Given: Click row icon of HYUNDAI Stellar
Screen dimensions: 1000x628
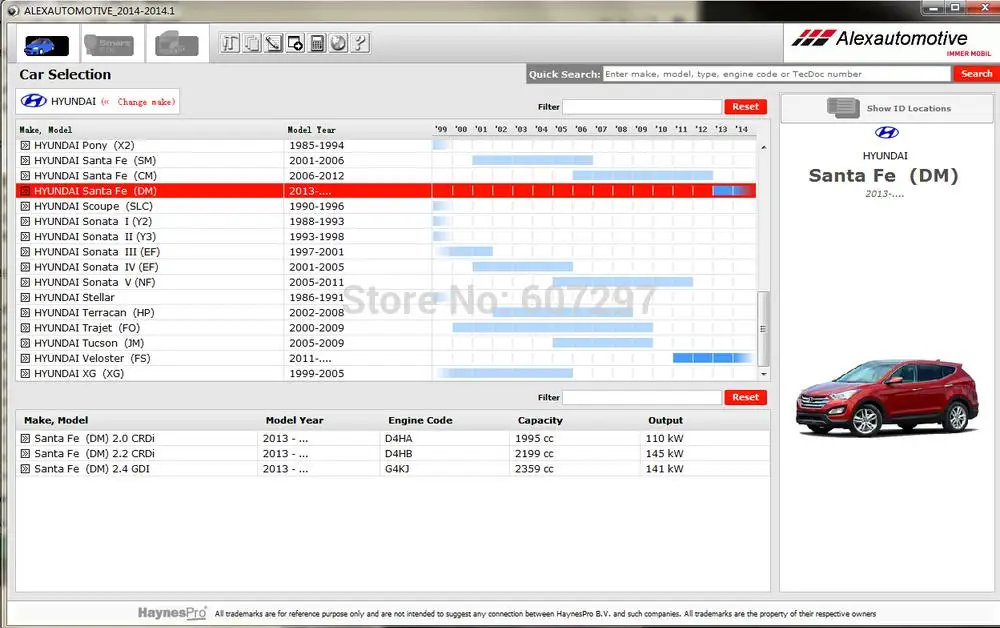Looking at the screenshot, I should pyautogui.click(x=25, y=297).
